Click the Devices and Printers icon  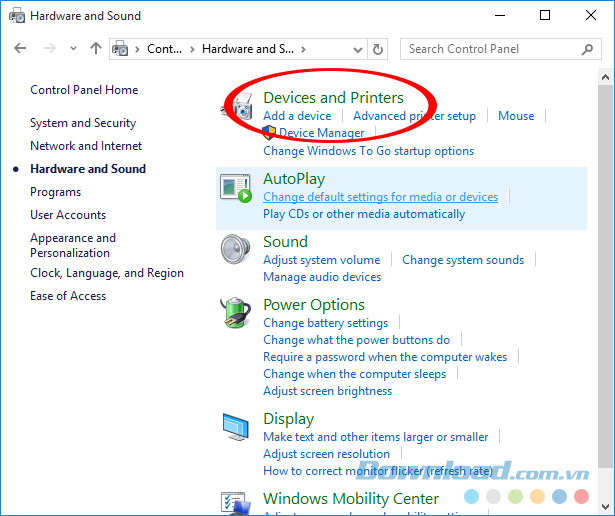click(x=237, y=107)
